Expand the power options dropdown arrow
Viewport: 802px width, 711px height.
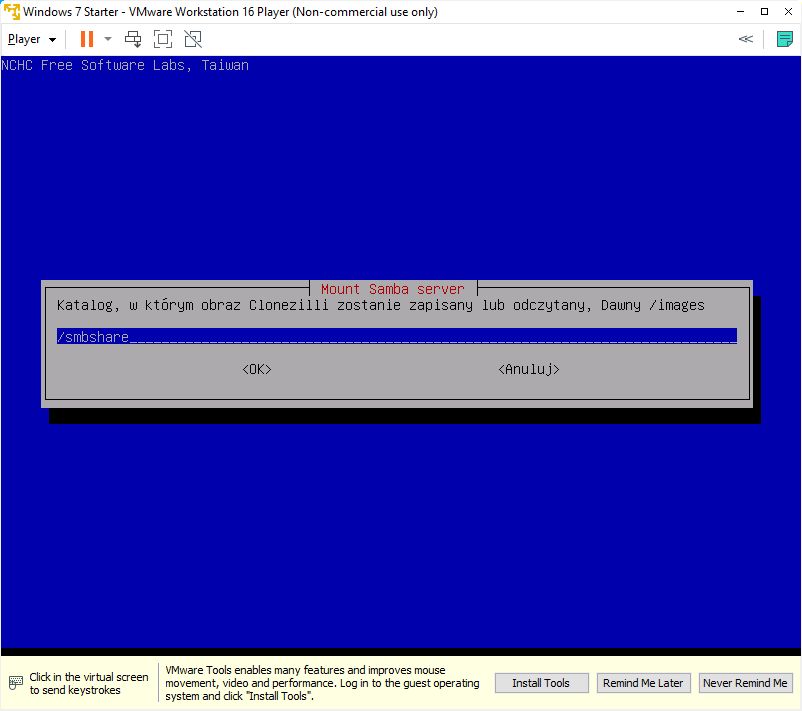pos(108,39)
